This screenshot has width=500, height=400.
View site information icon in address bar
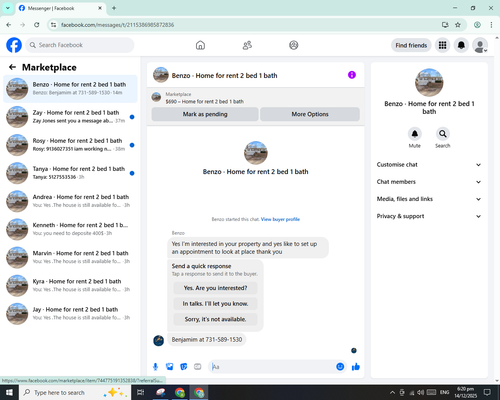tap(53, 25)
